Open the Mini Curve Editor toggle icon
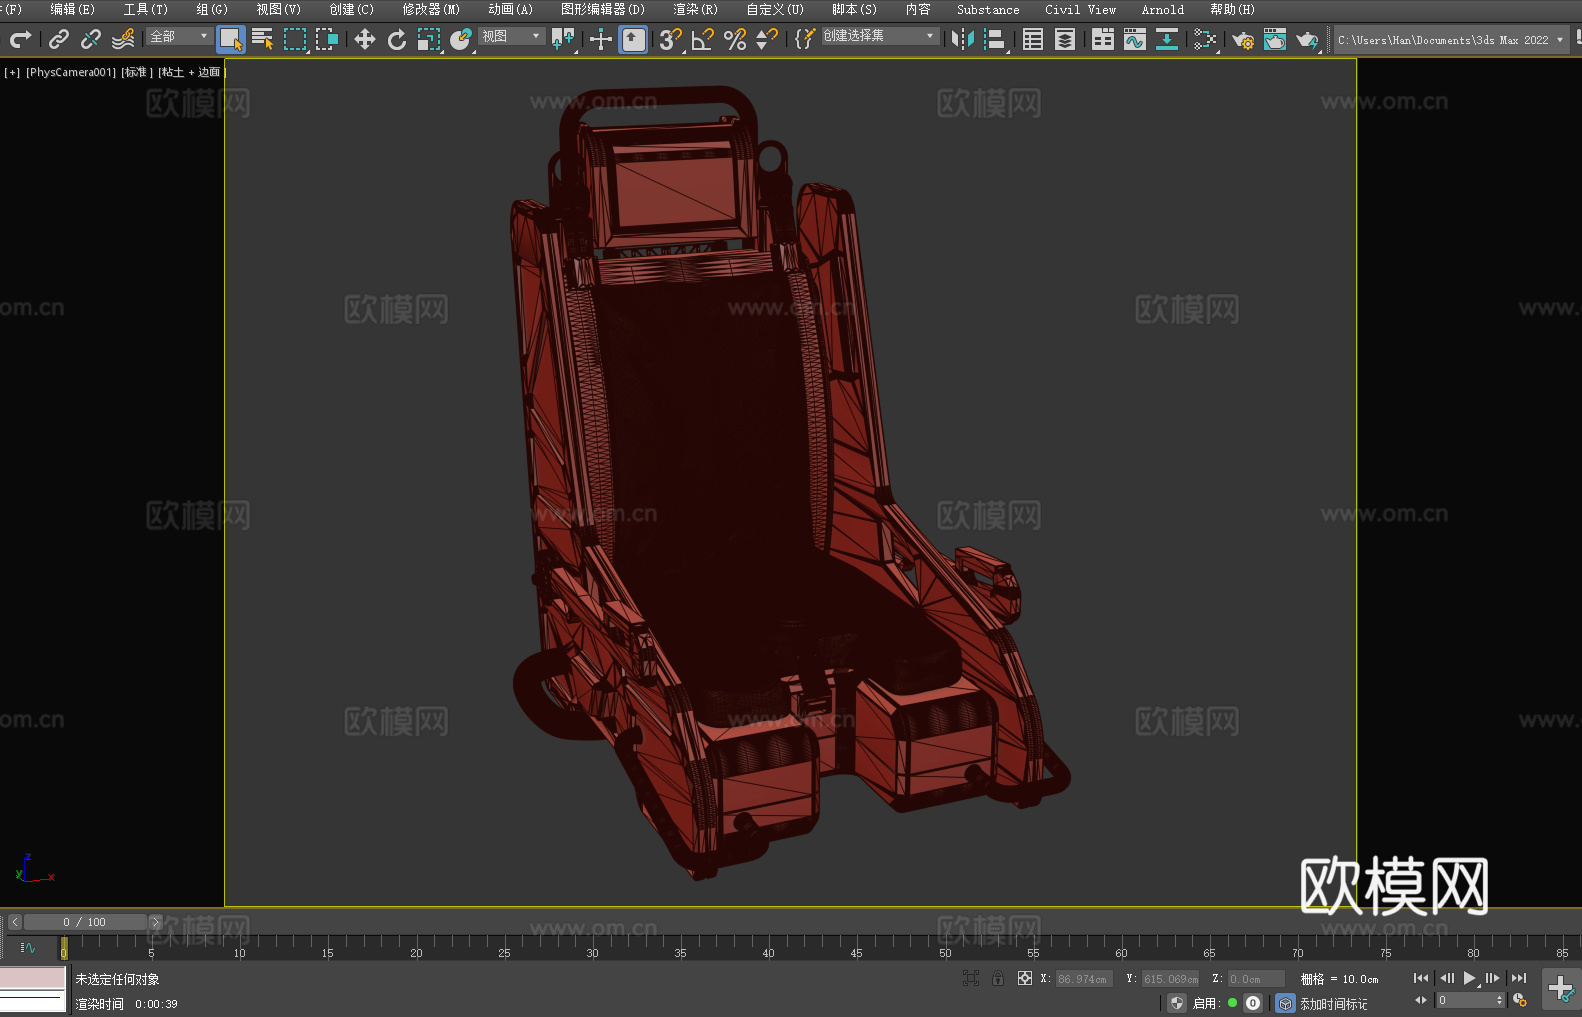 pyautogui.click(x=28, y=947)
